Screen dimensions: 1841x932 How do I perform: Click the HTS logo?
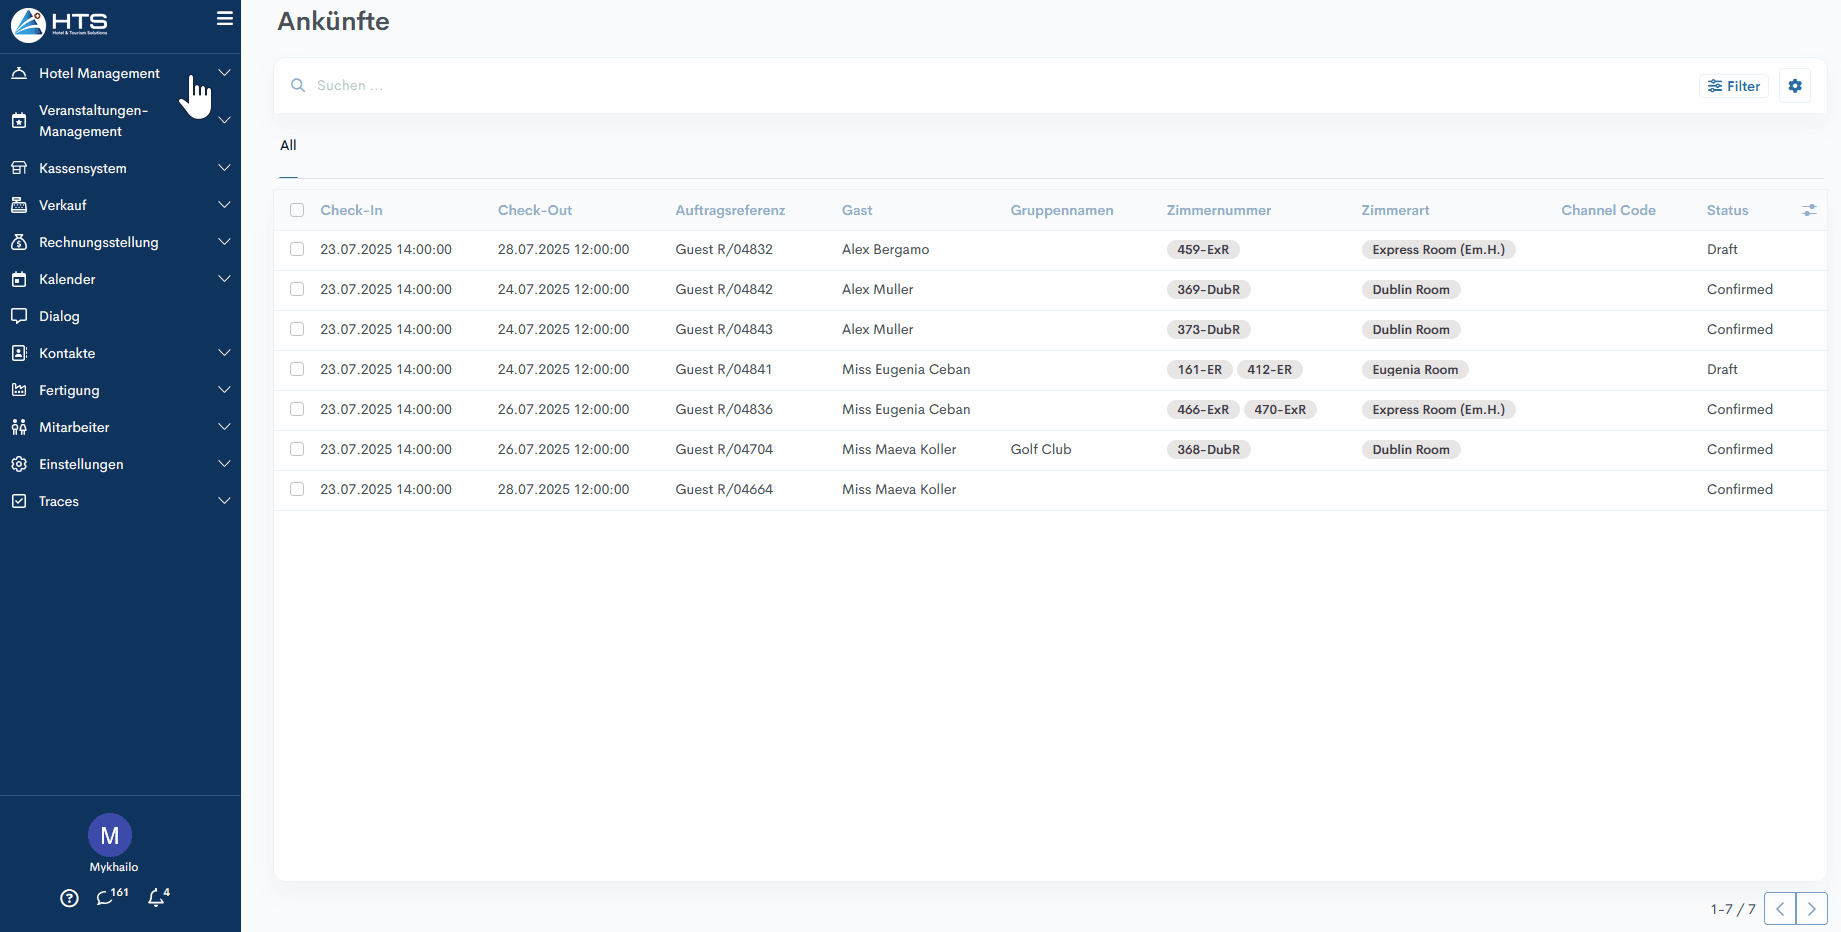[60, 24]
